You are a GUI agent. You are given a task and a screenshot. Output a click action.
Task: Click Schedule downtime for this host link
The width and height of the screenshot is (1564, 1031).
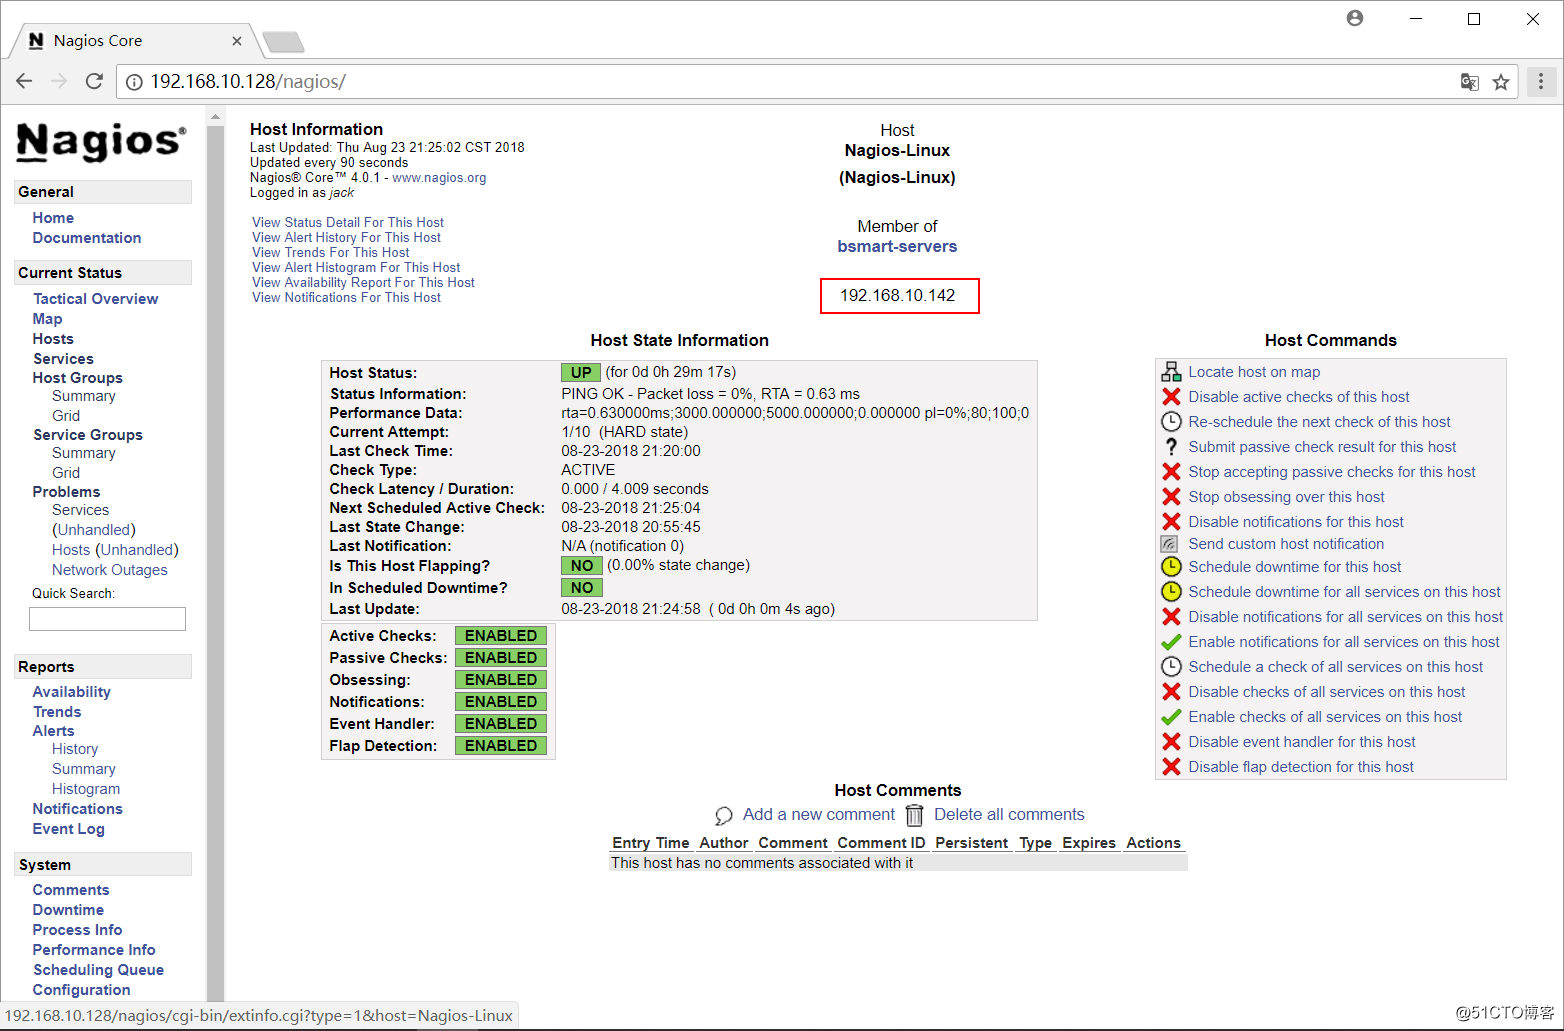pyautogui.click(x=1295, y=567)
